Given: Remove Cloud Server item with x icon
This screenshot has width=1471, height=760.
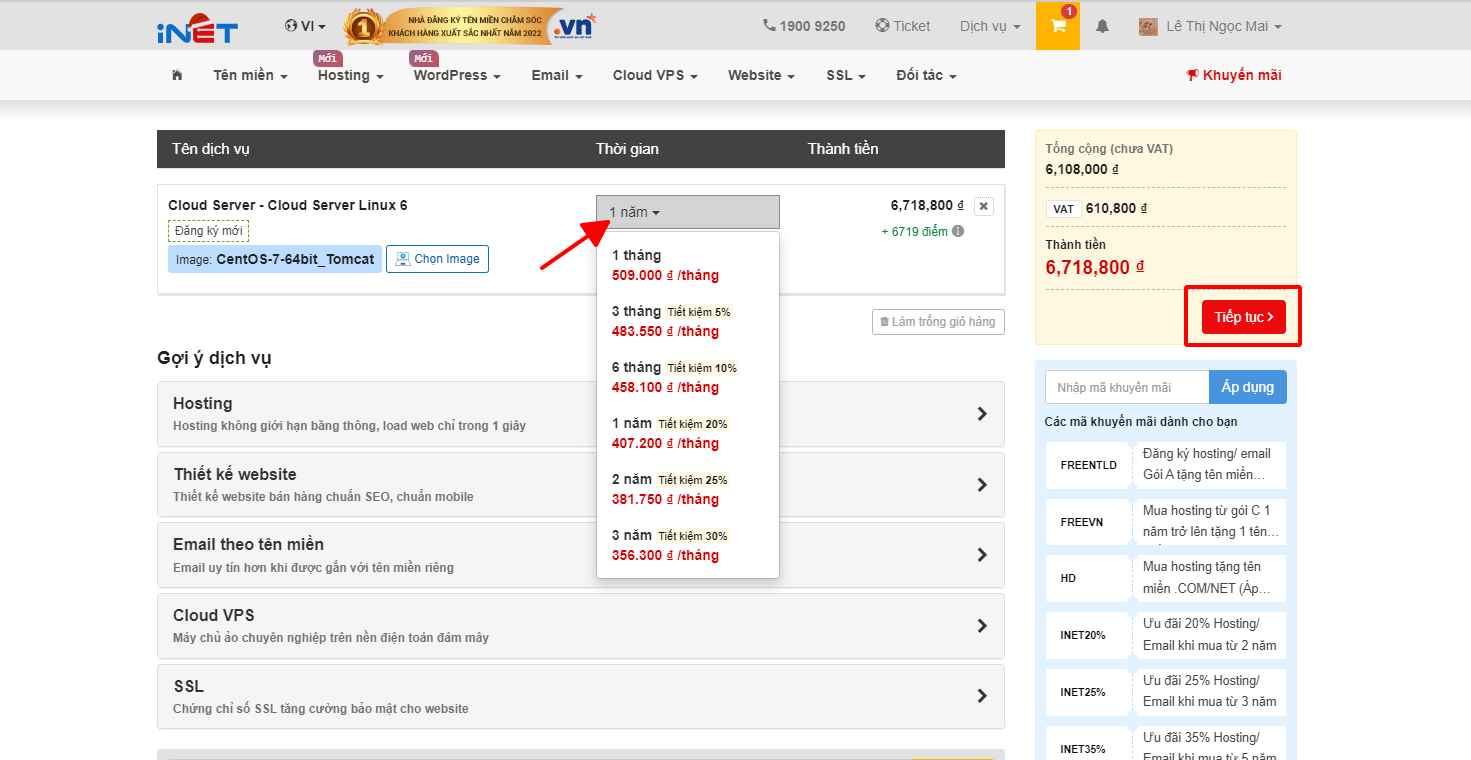Looking at the screenshot, I should coord(984,206).
